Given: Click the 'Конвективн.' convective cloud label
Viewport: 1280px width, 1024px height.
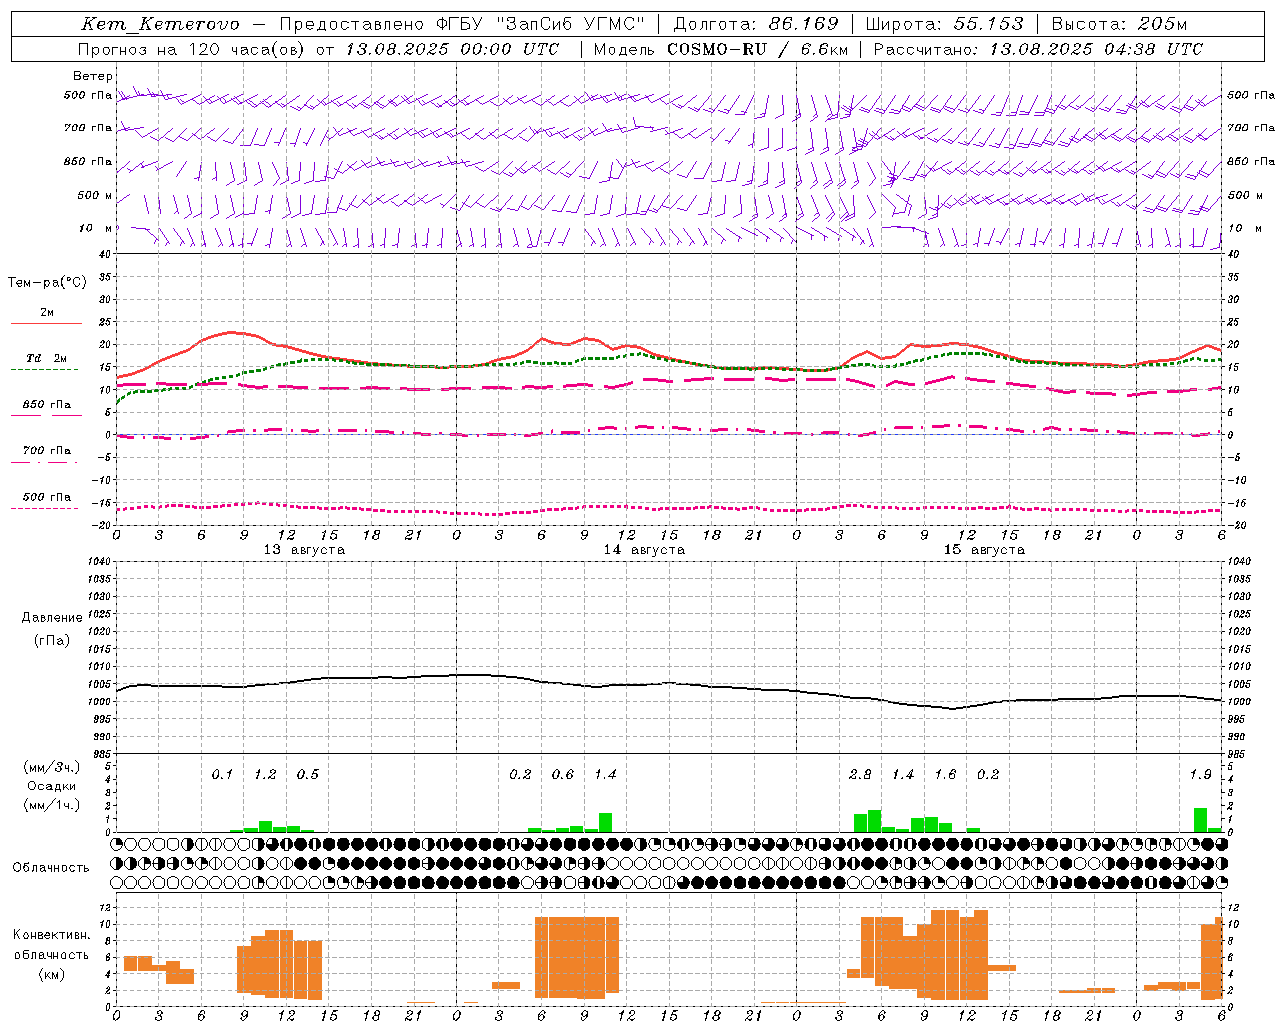Looking at the screenshot, I should (x=51, y=935).
